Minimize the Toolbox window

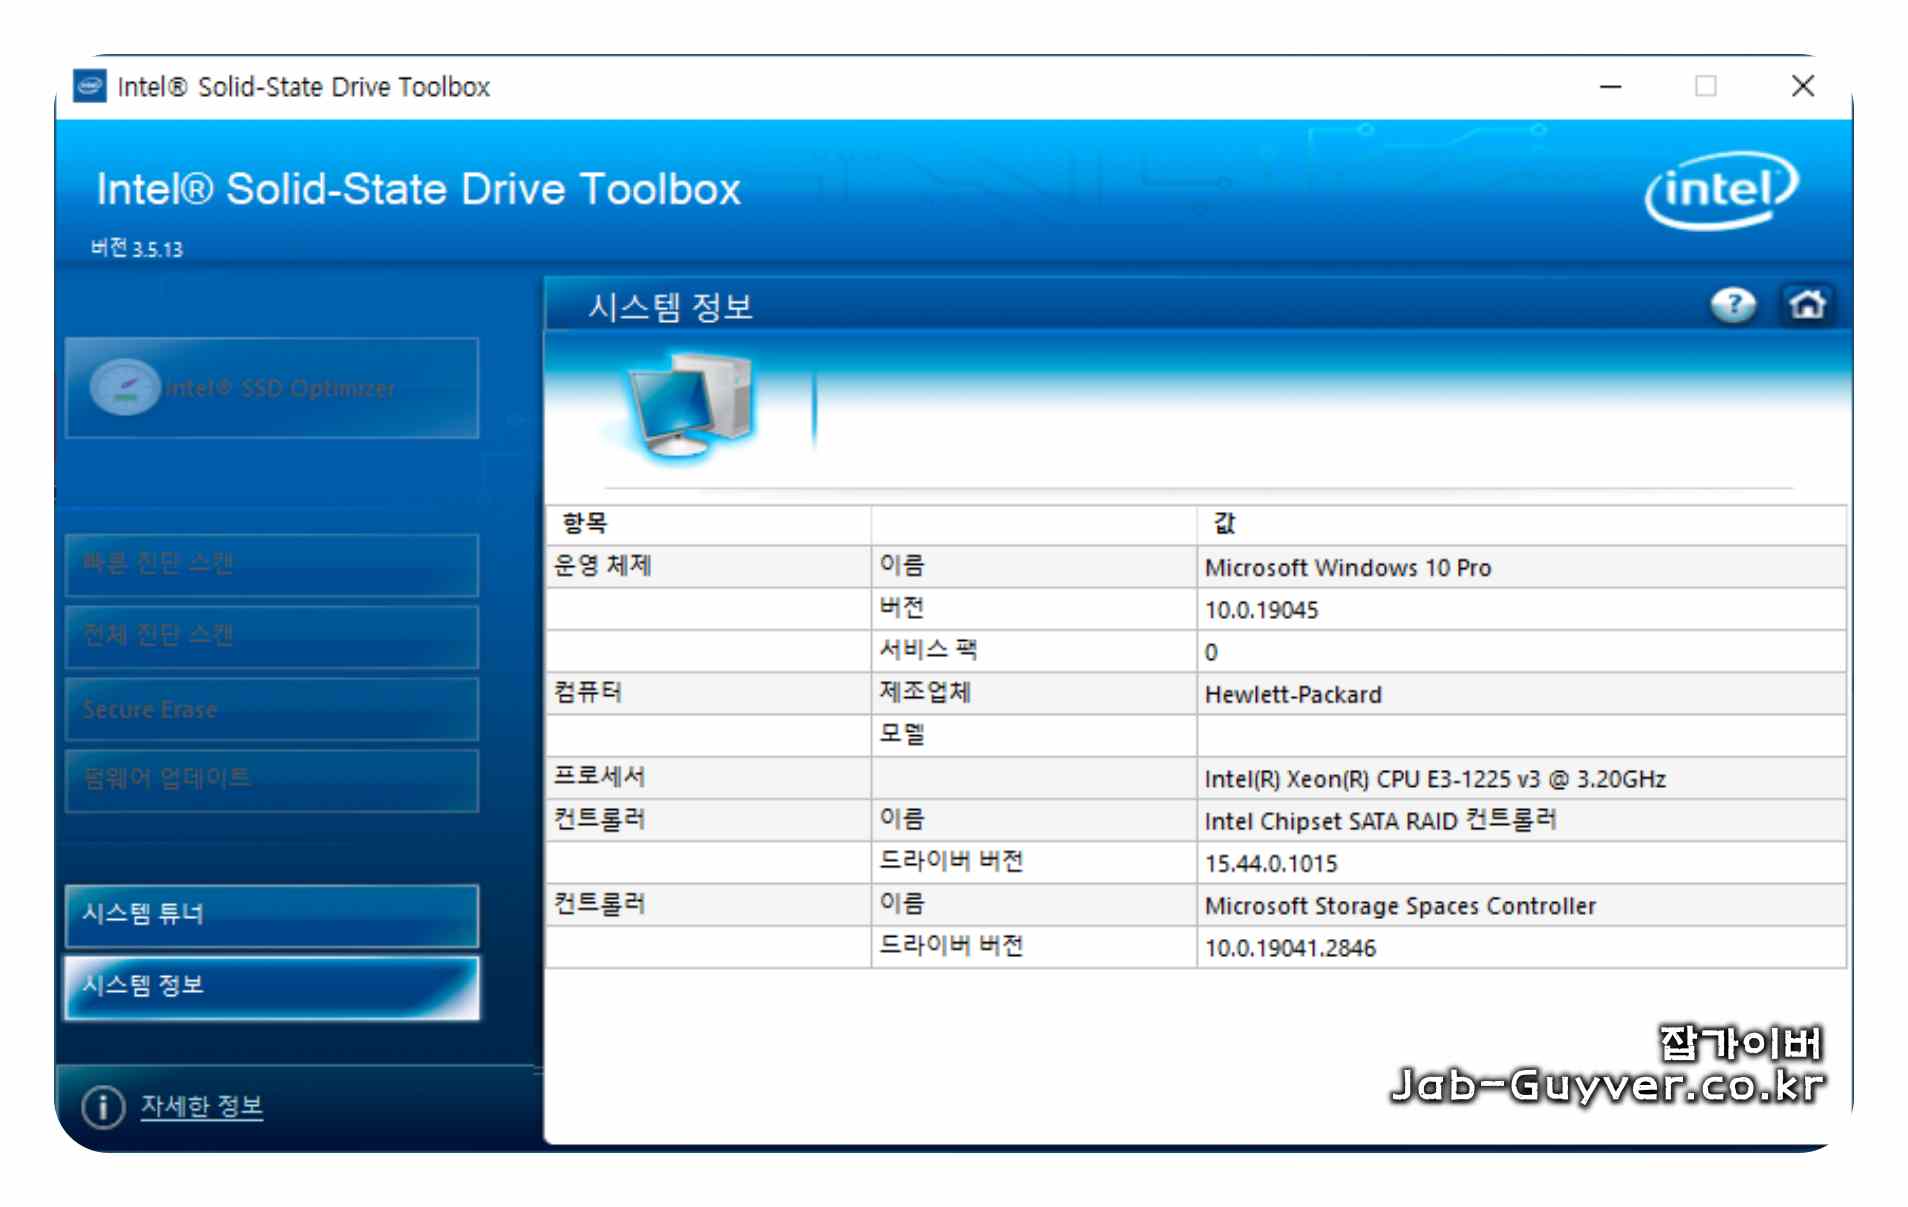coord(1610,87)
